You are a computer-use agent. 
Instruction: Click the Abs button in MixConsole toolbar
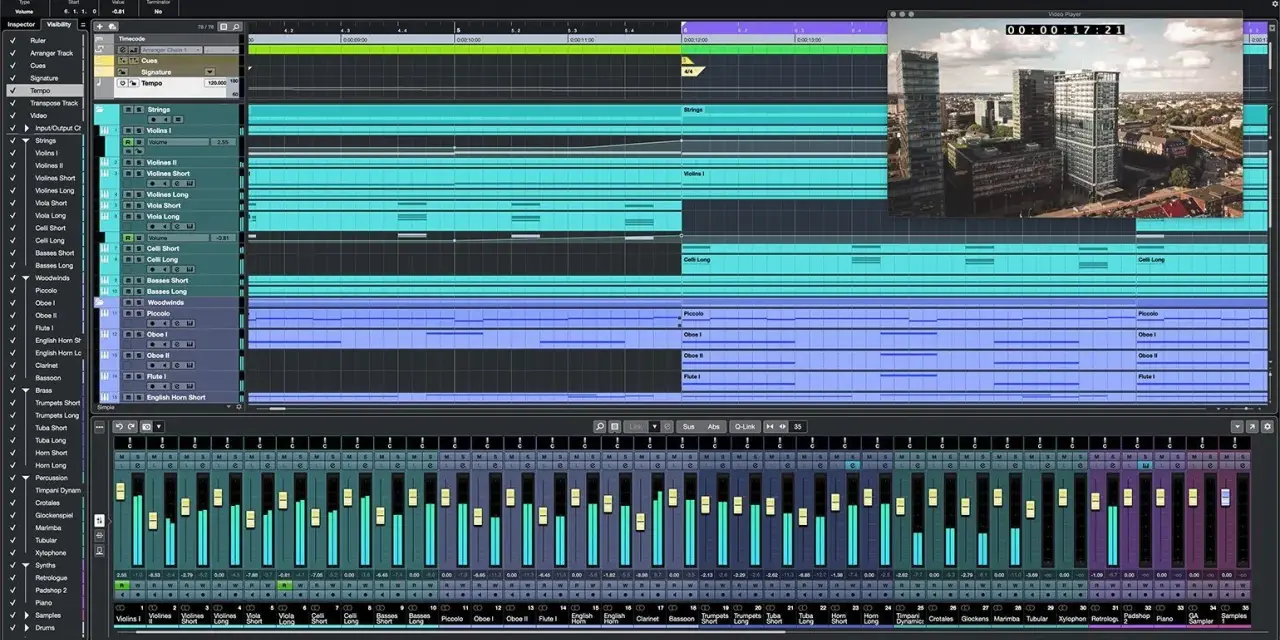[714, 426]
